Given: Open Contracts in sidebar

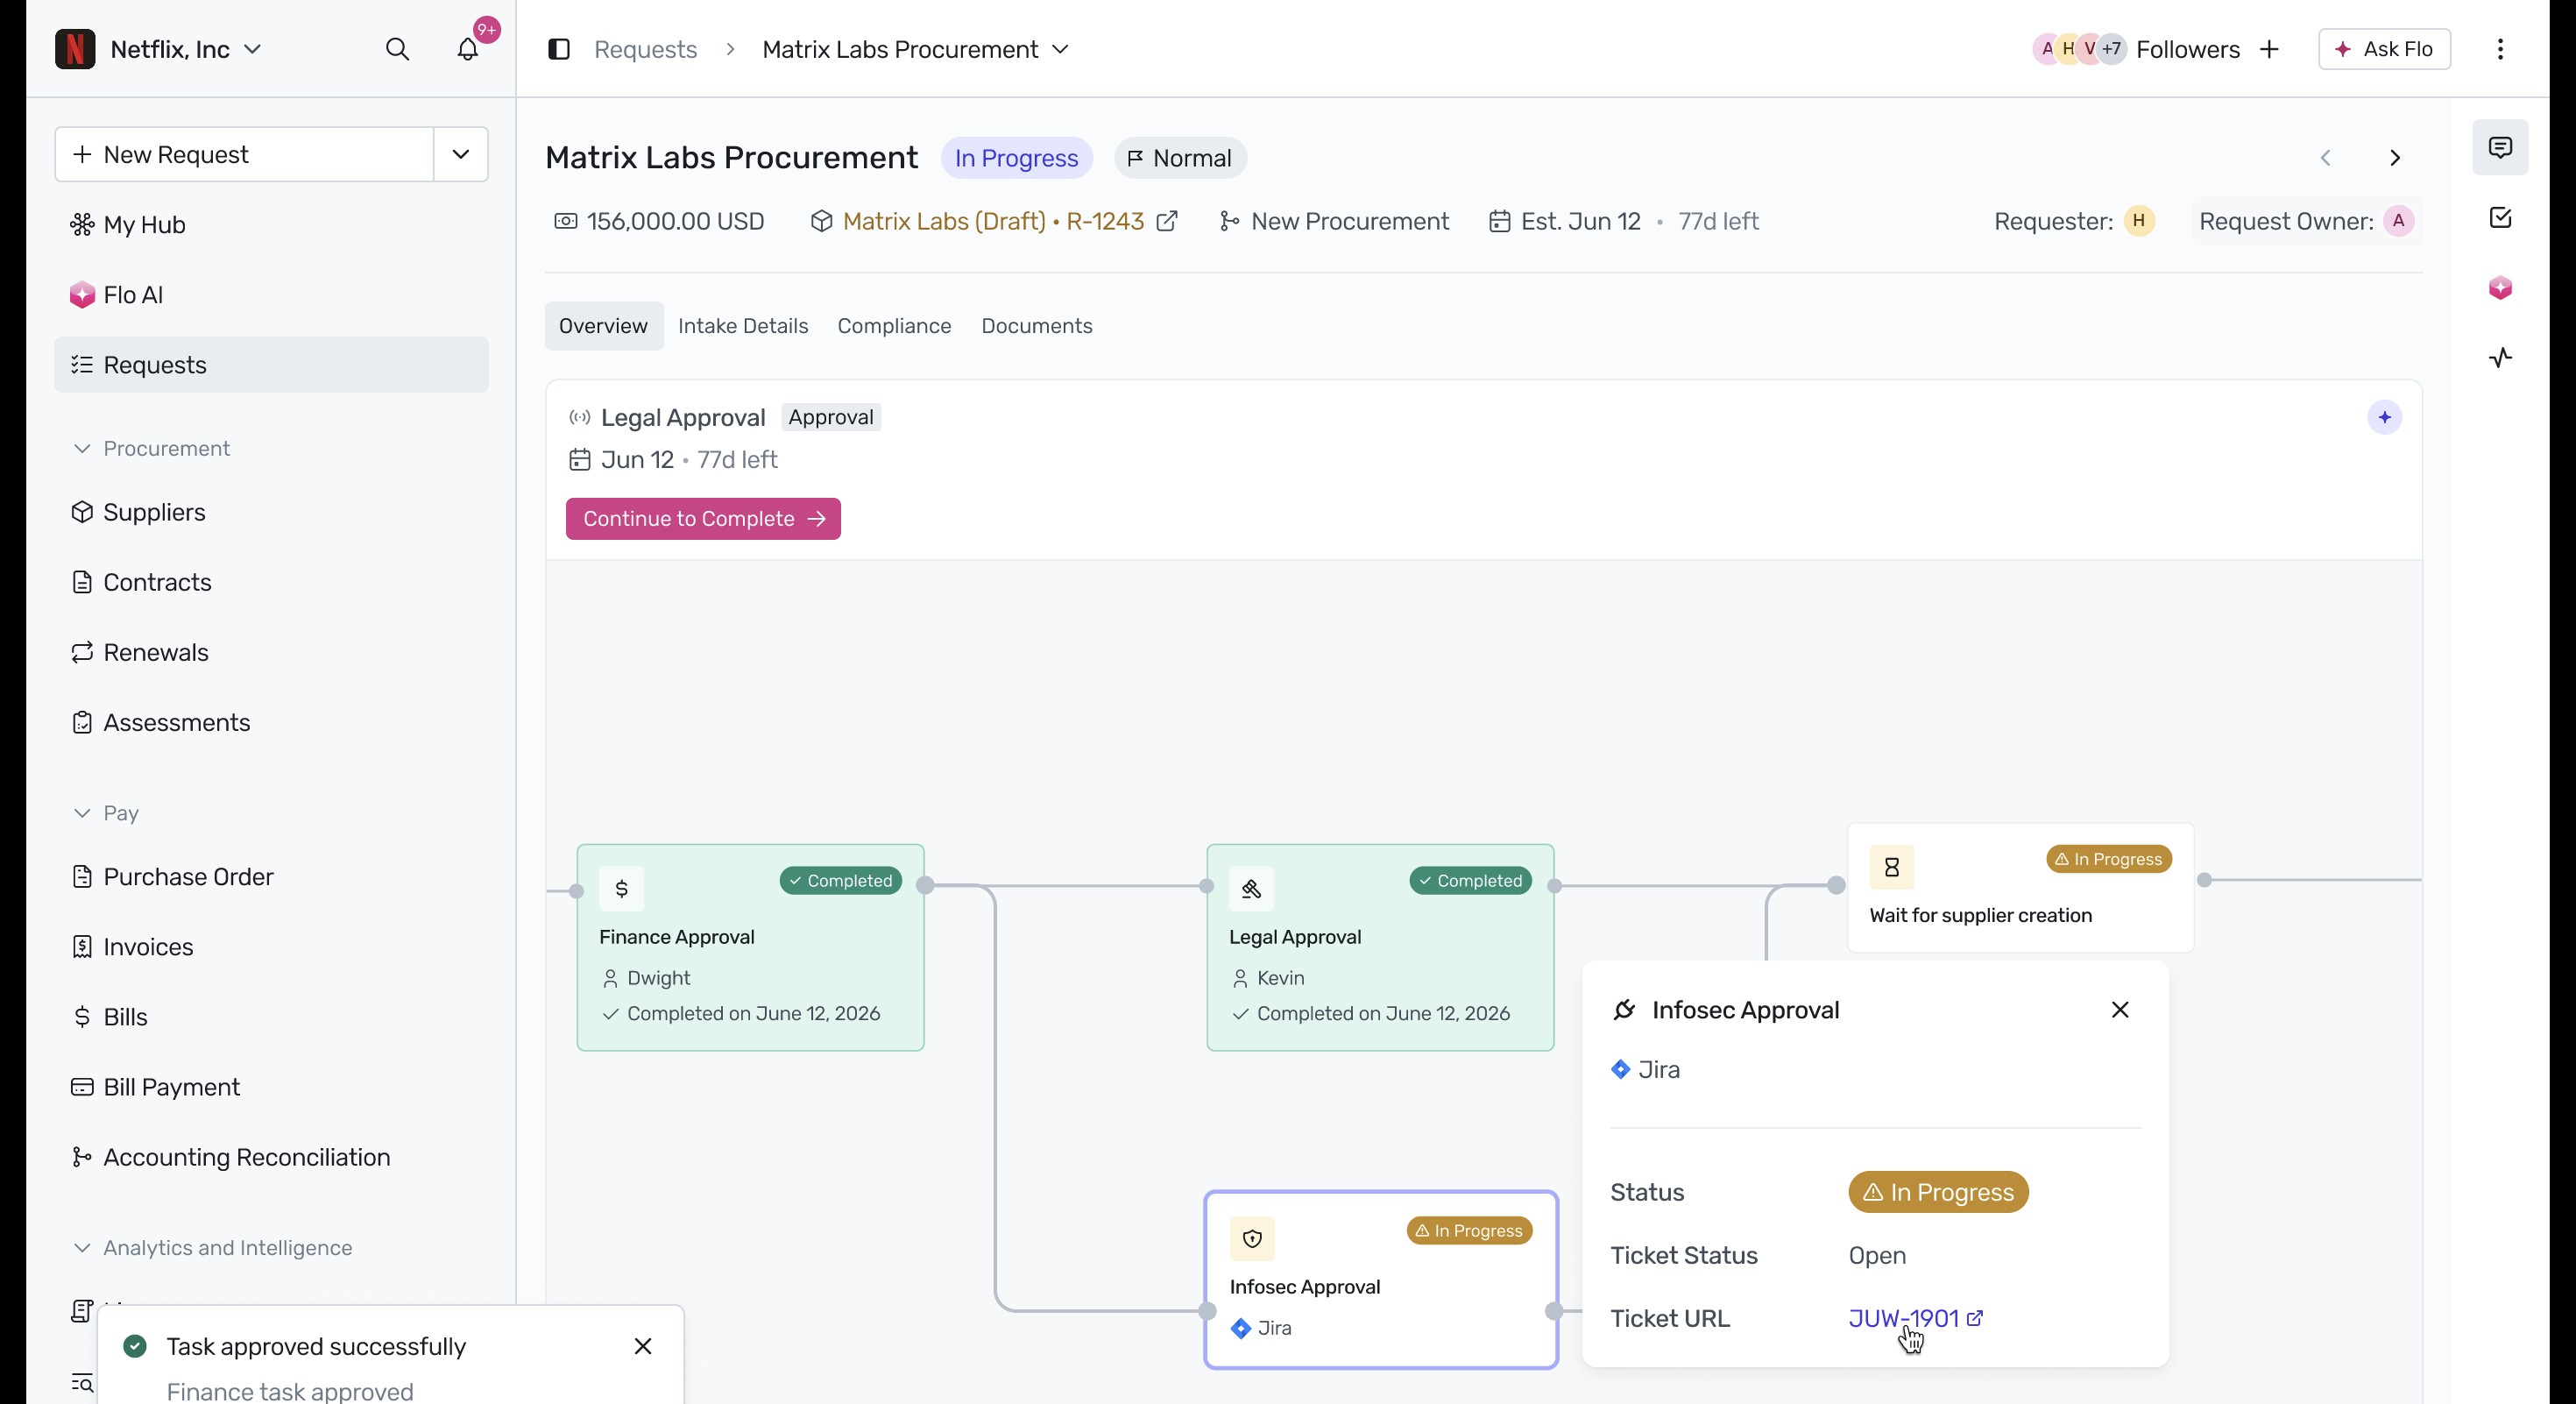Looking at the screenshot, I should pos(271,582).
